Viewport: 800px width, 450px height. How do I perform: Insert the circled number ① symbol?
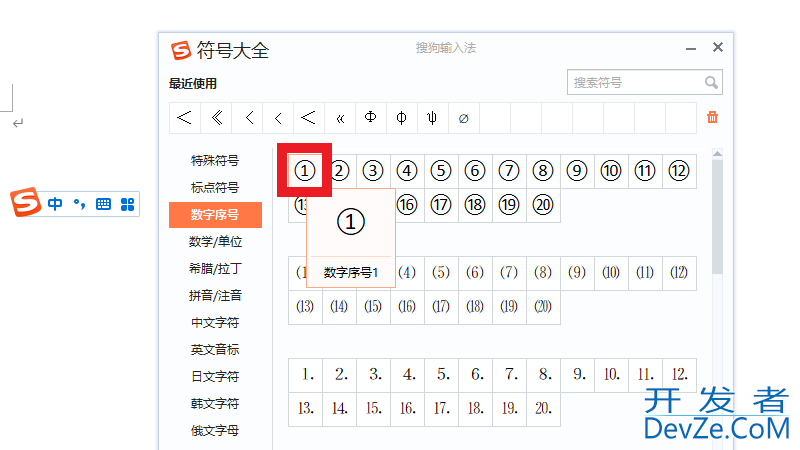click(305, 171)
